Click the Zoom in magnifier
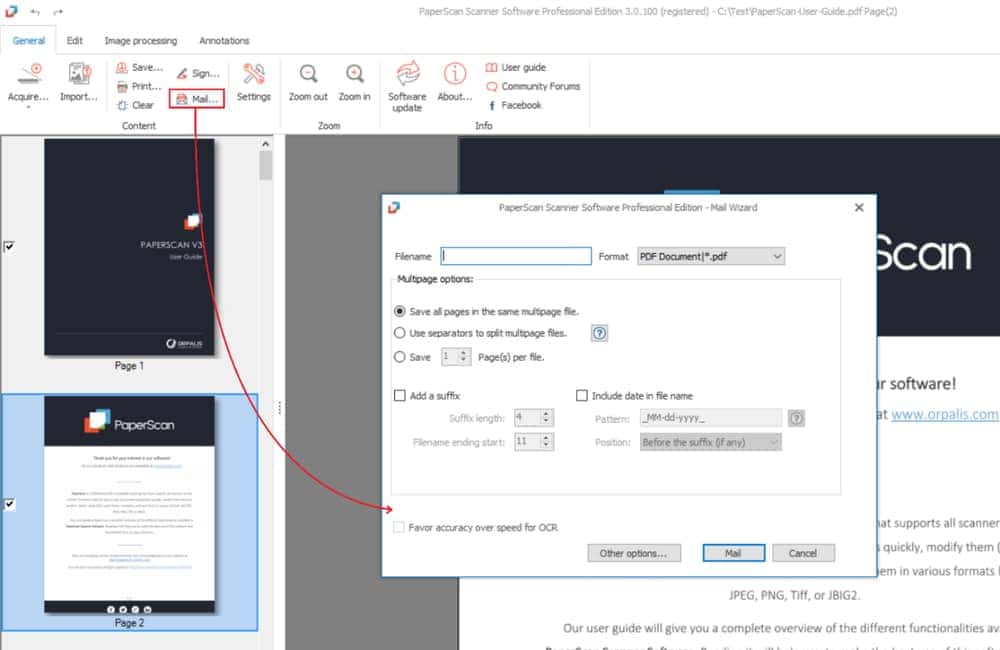1000x650 pixels. click(355, 74)
